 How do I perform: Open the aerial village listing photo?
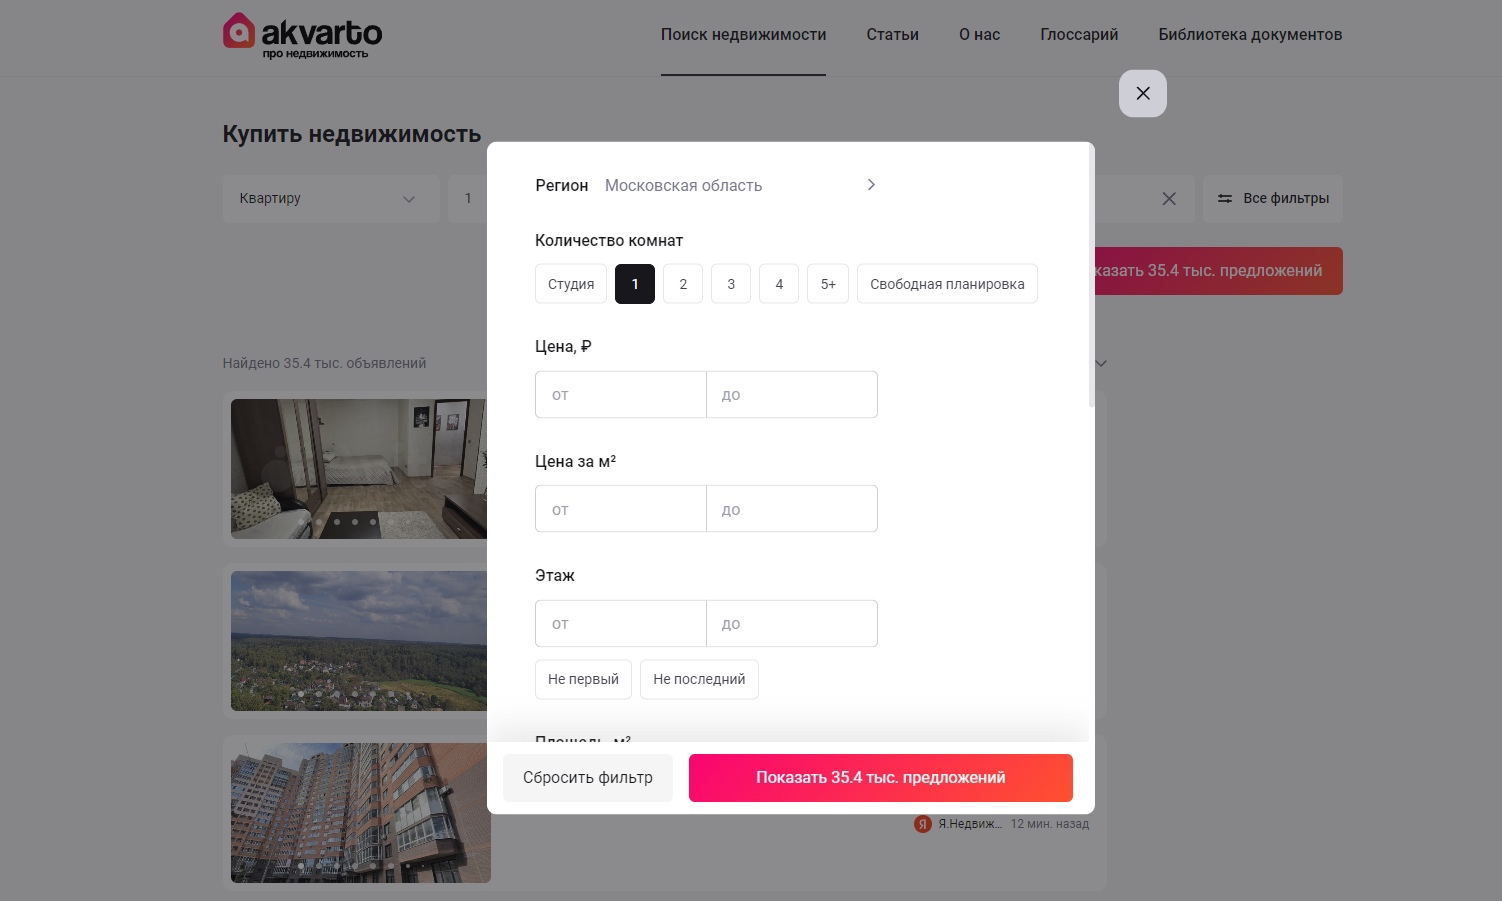point(359,641)
